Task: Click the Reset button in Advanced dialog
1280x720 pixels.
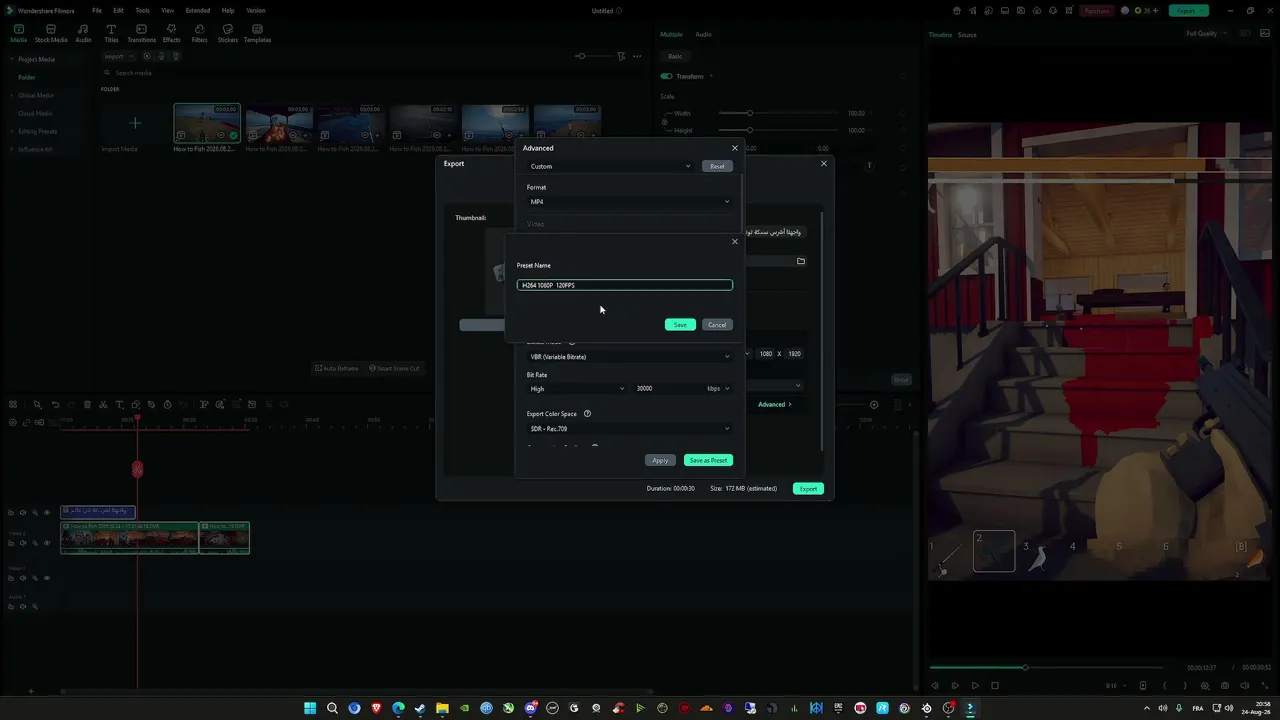Action: [x=717, y=166]
